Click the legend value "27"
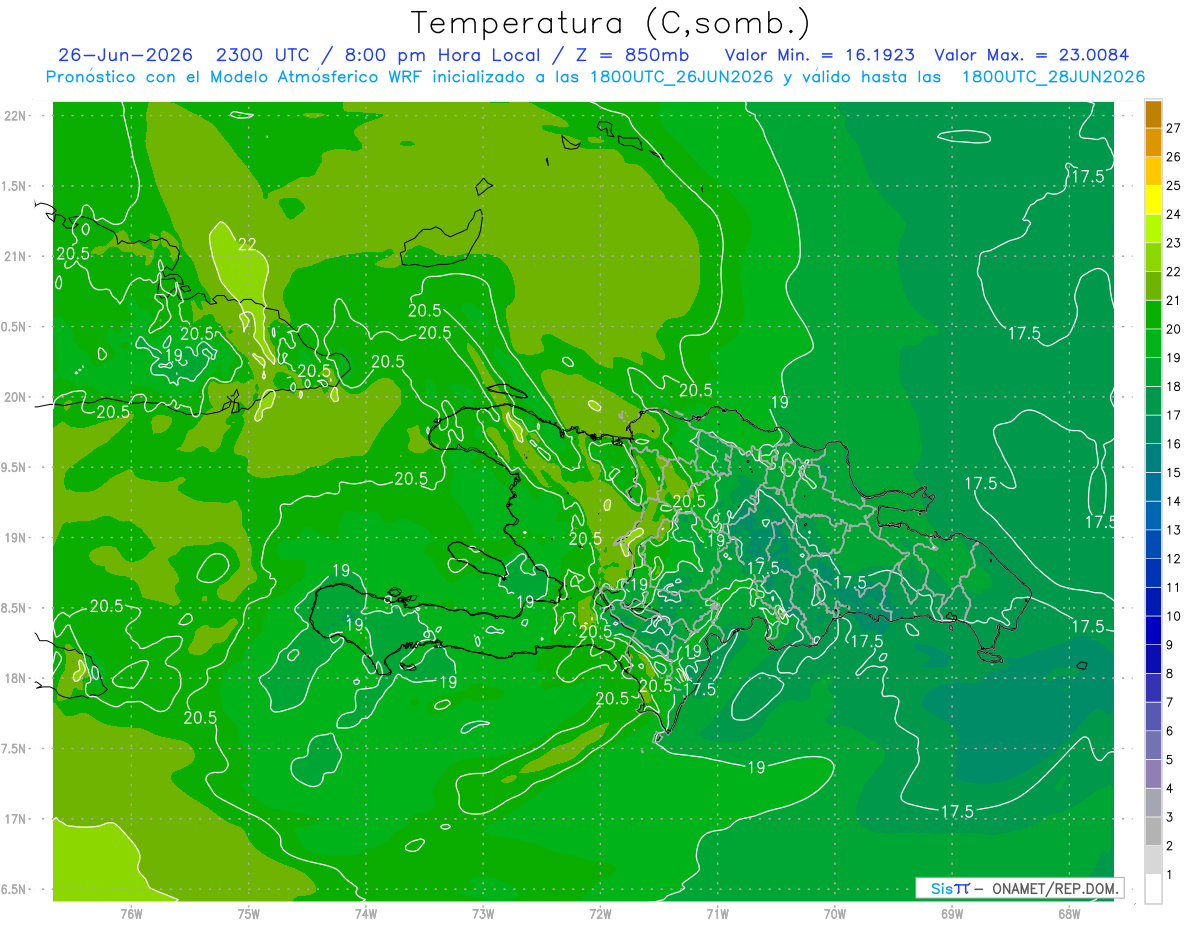Screen dimensions: 1200x927 [x=1174, y=128]
